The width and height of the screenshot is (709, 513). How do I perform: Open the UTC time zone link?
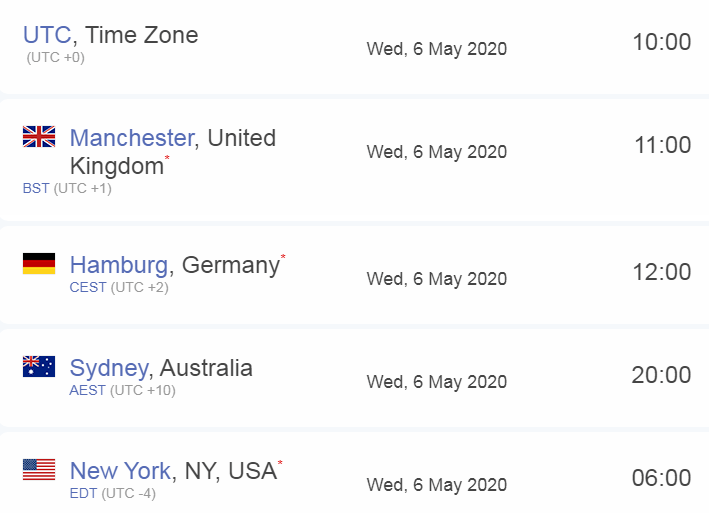pyautogui.click(x=47, y=35)
